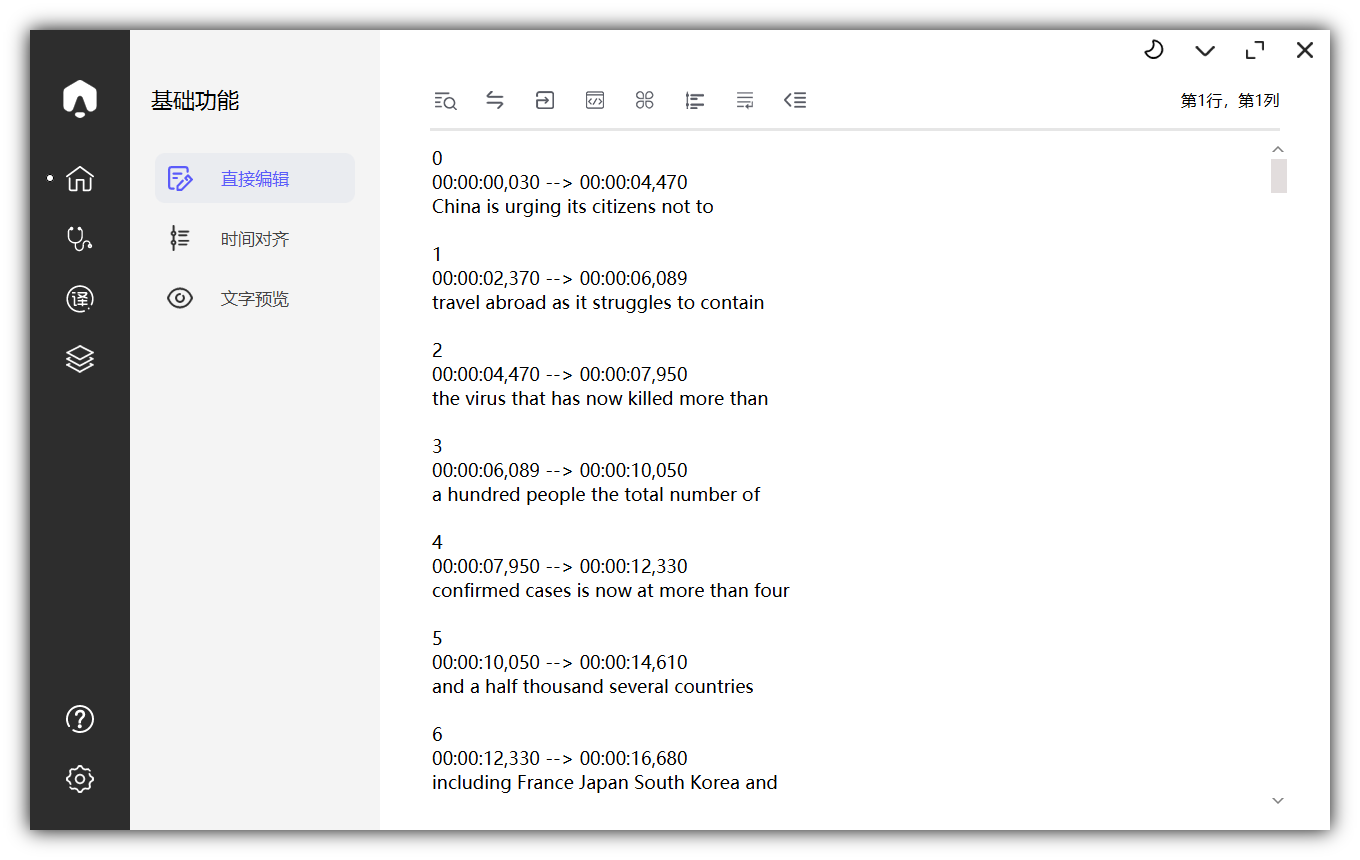Open the translate sidebar icon
The image size is (1360, 860).
coord(80,299)
